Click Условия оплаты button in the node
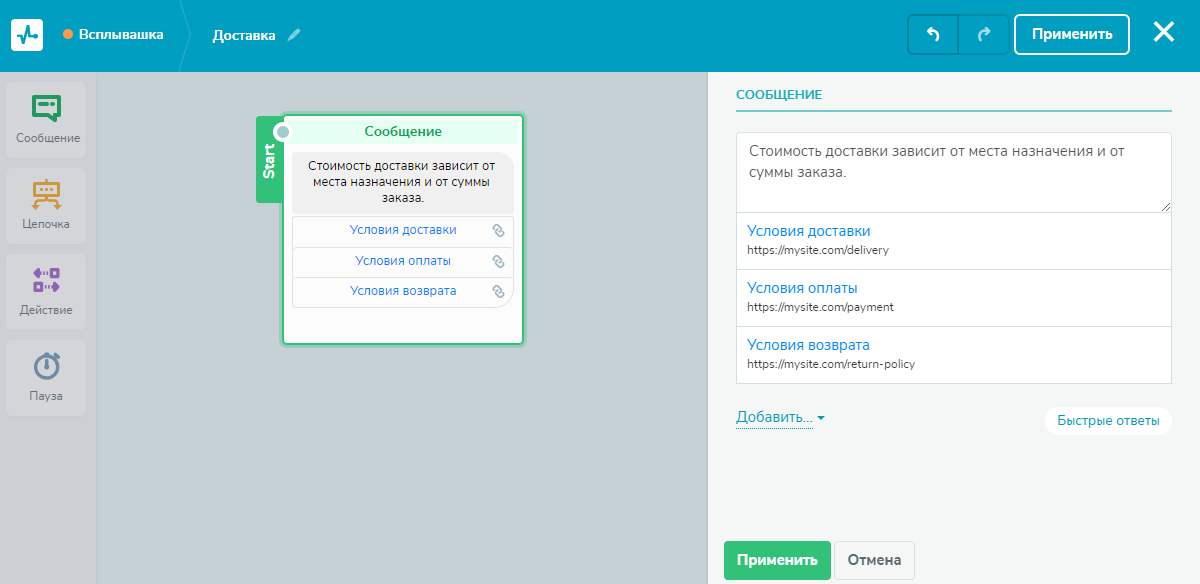 (x=402, y=261)
